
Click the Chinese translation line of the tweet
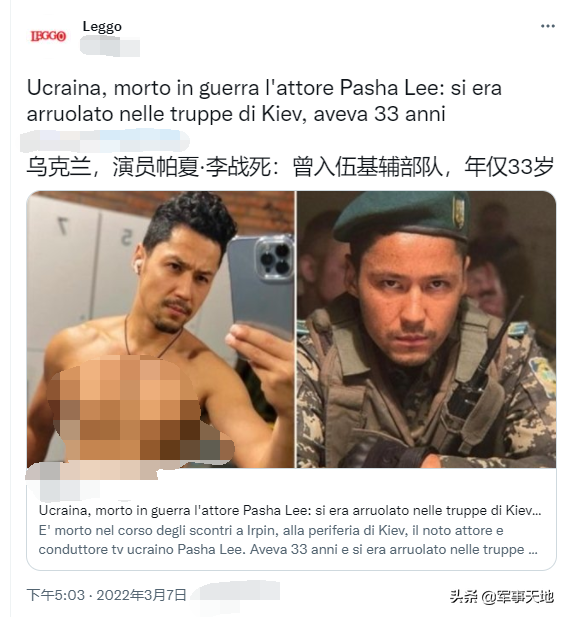[290, 167]
